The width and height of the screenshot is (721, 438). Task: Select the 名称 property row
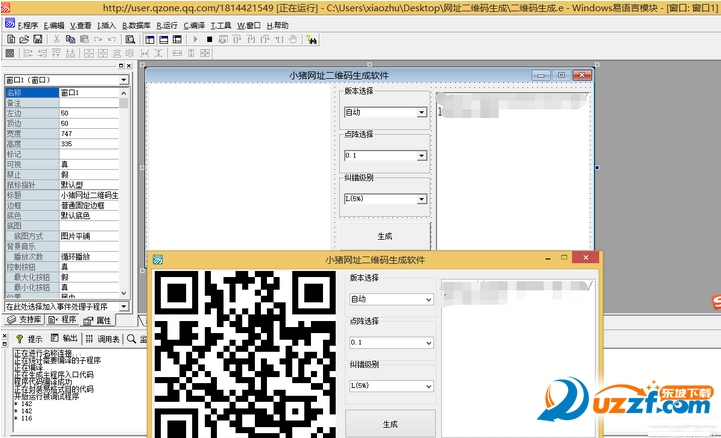(x=62, y=92)
